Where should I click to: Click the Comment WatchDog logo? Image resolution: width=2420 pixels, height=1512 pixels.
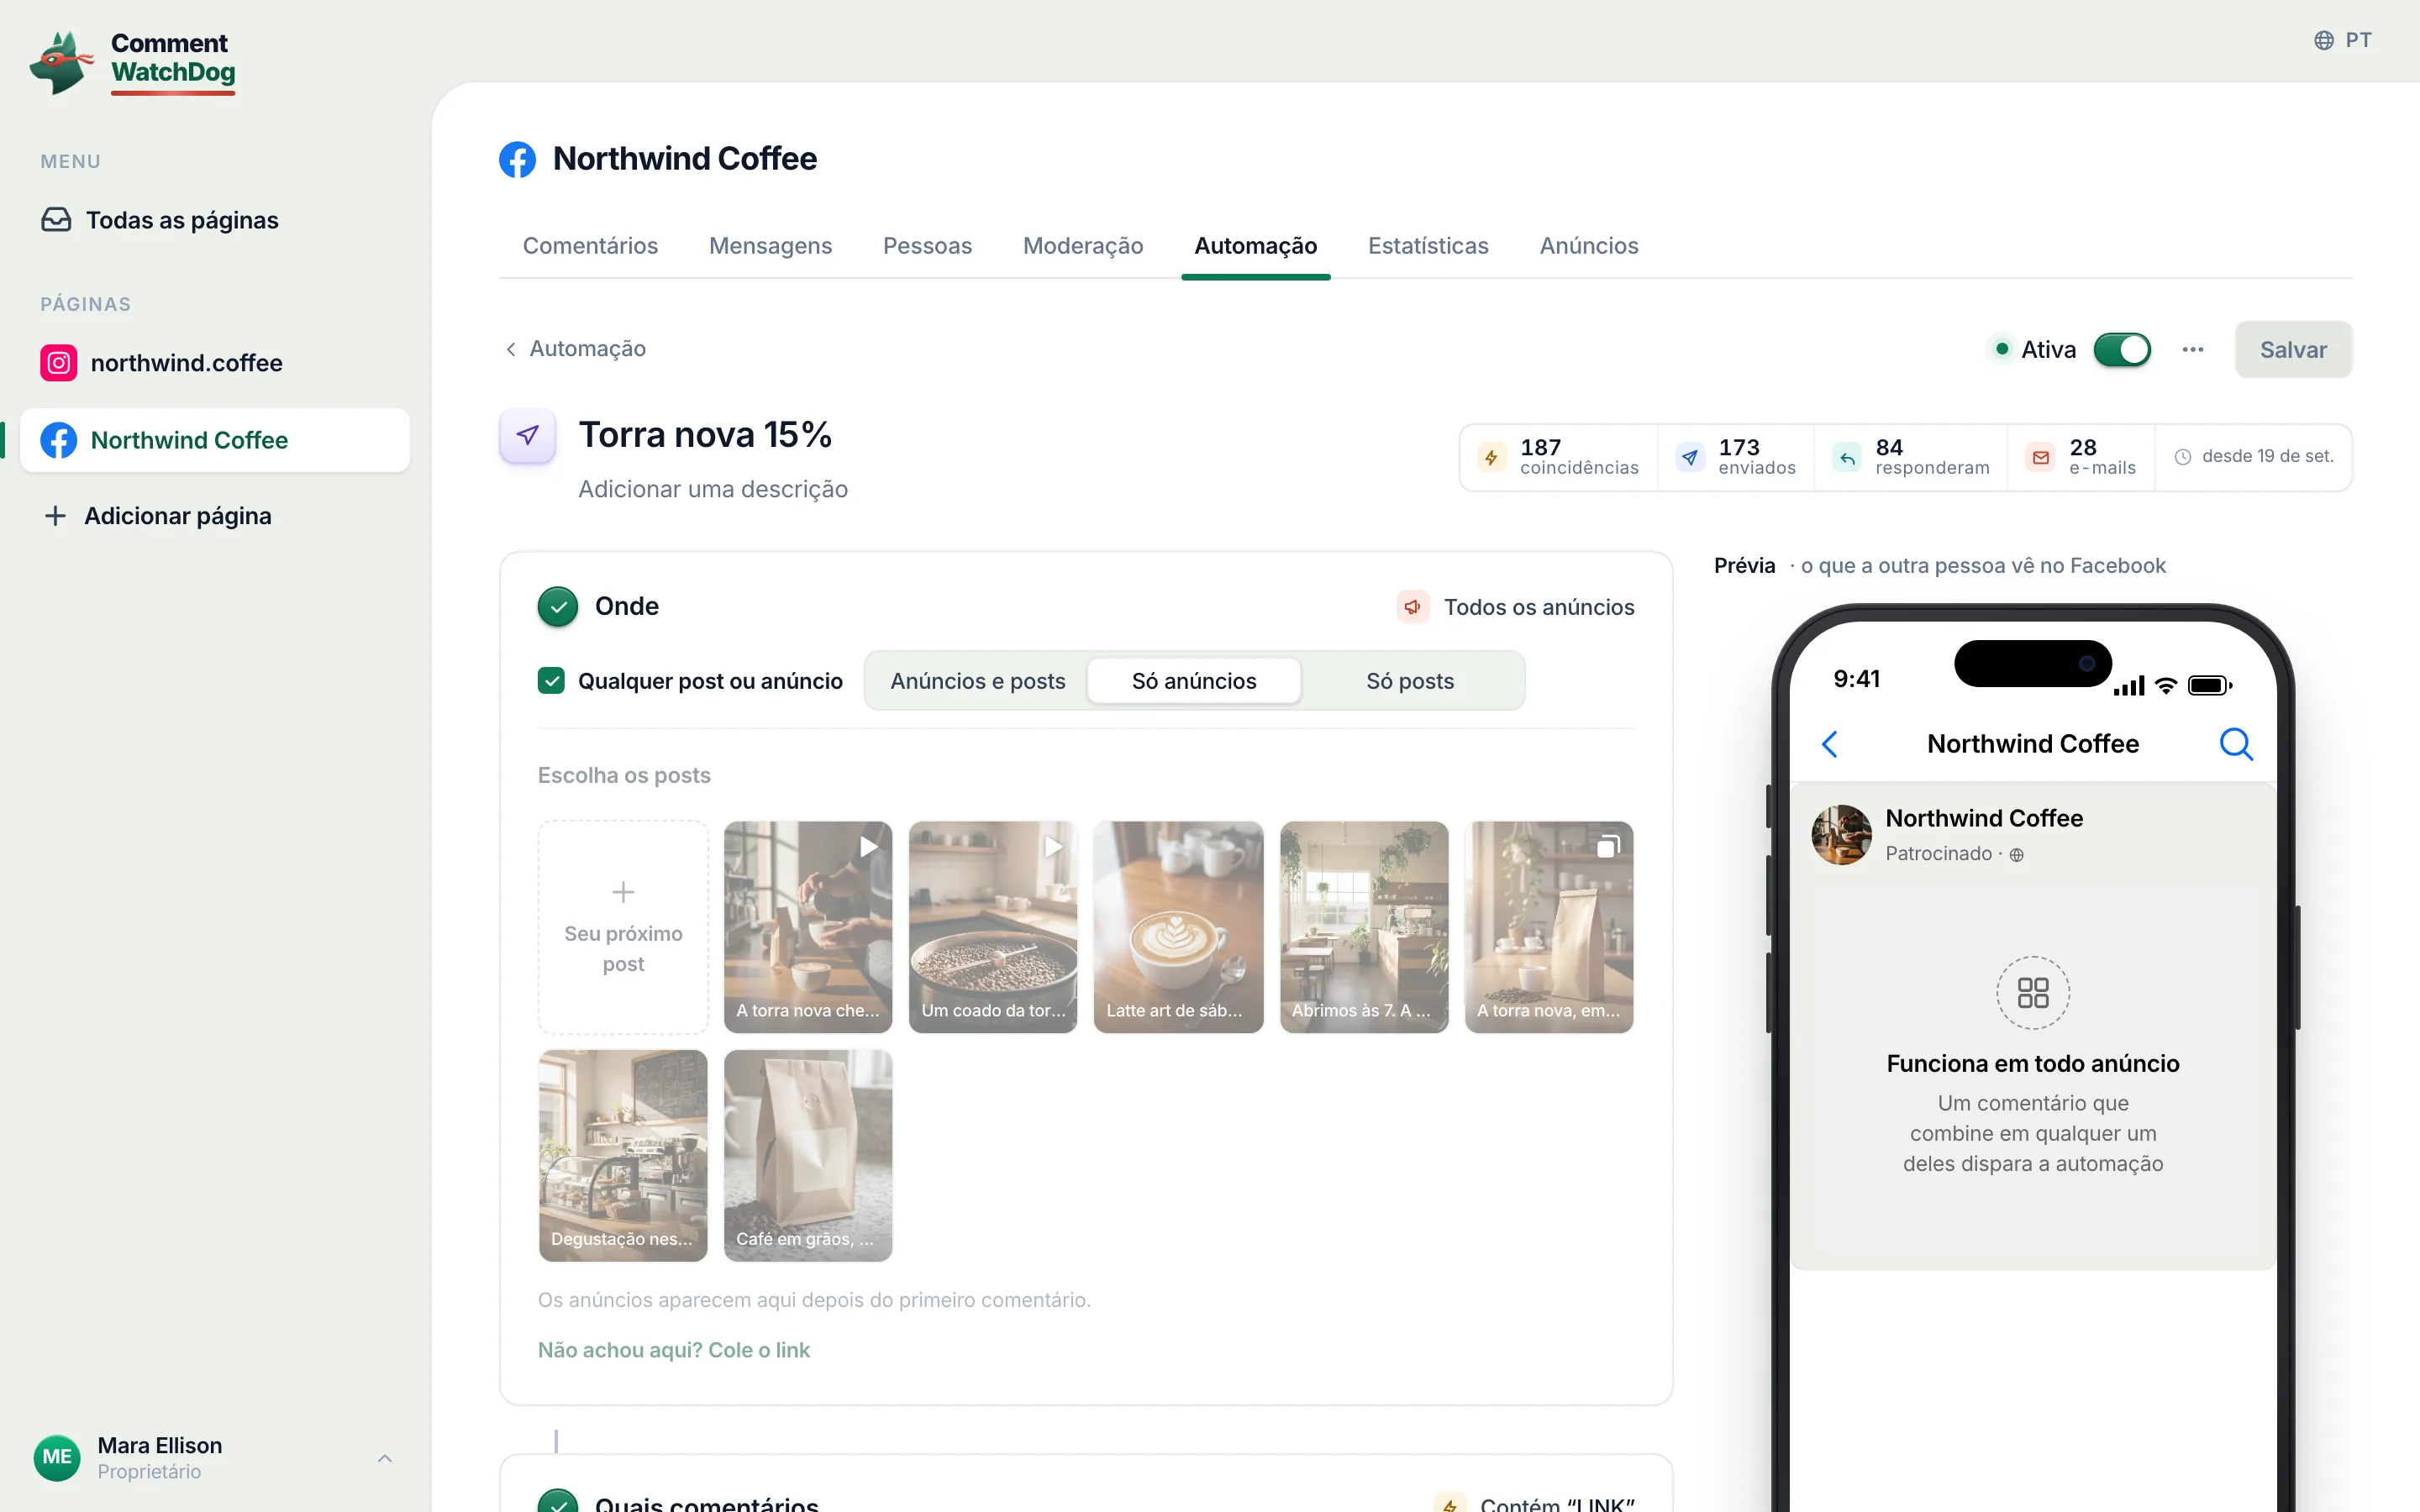coord(133,62)
